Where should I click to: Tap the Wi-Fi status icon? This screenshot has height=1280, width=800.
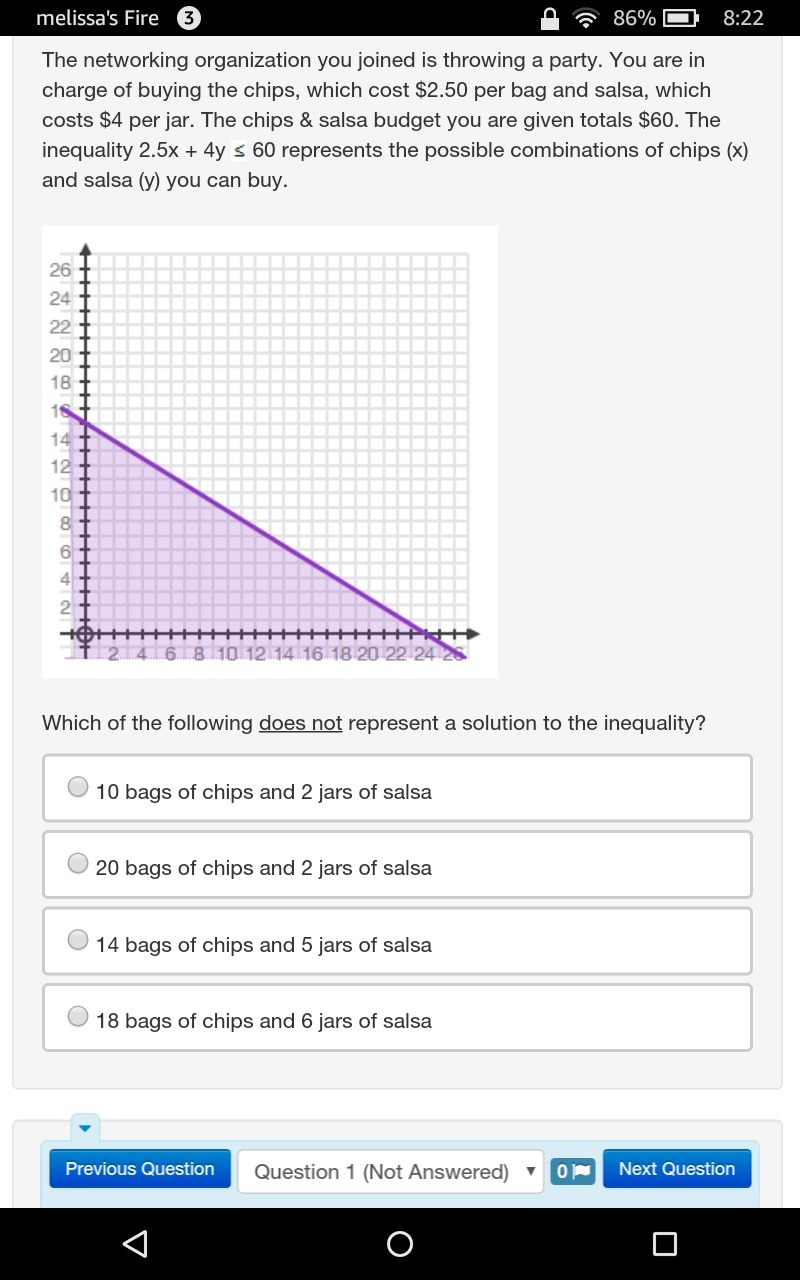[x=585, y=18]
